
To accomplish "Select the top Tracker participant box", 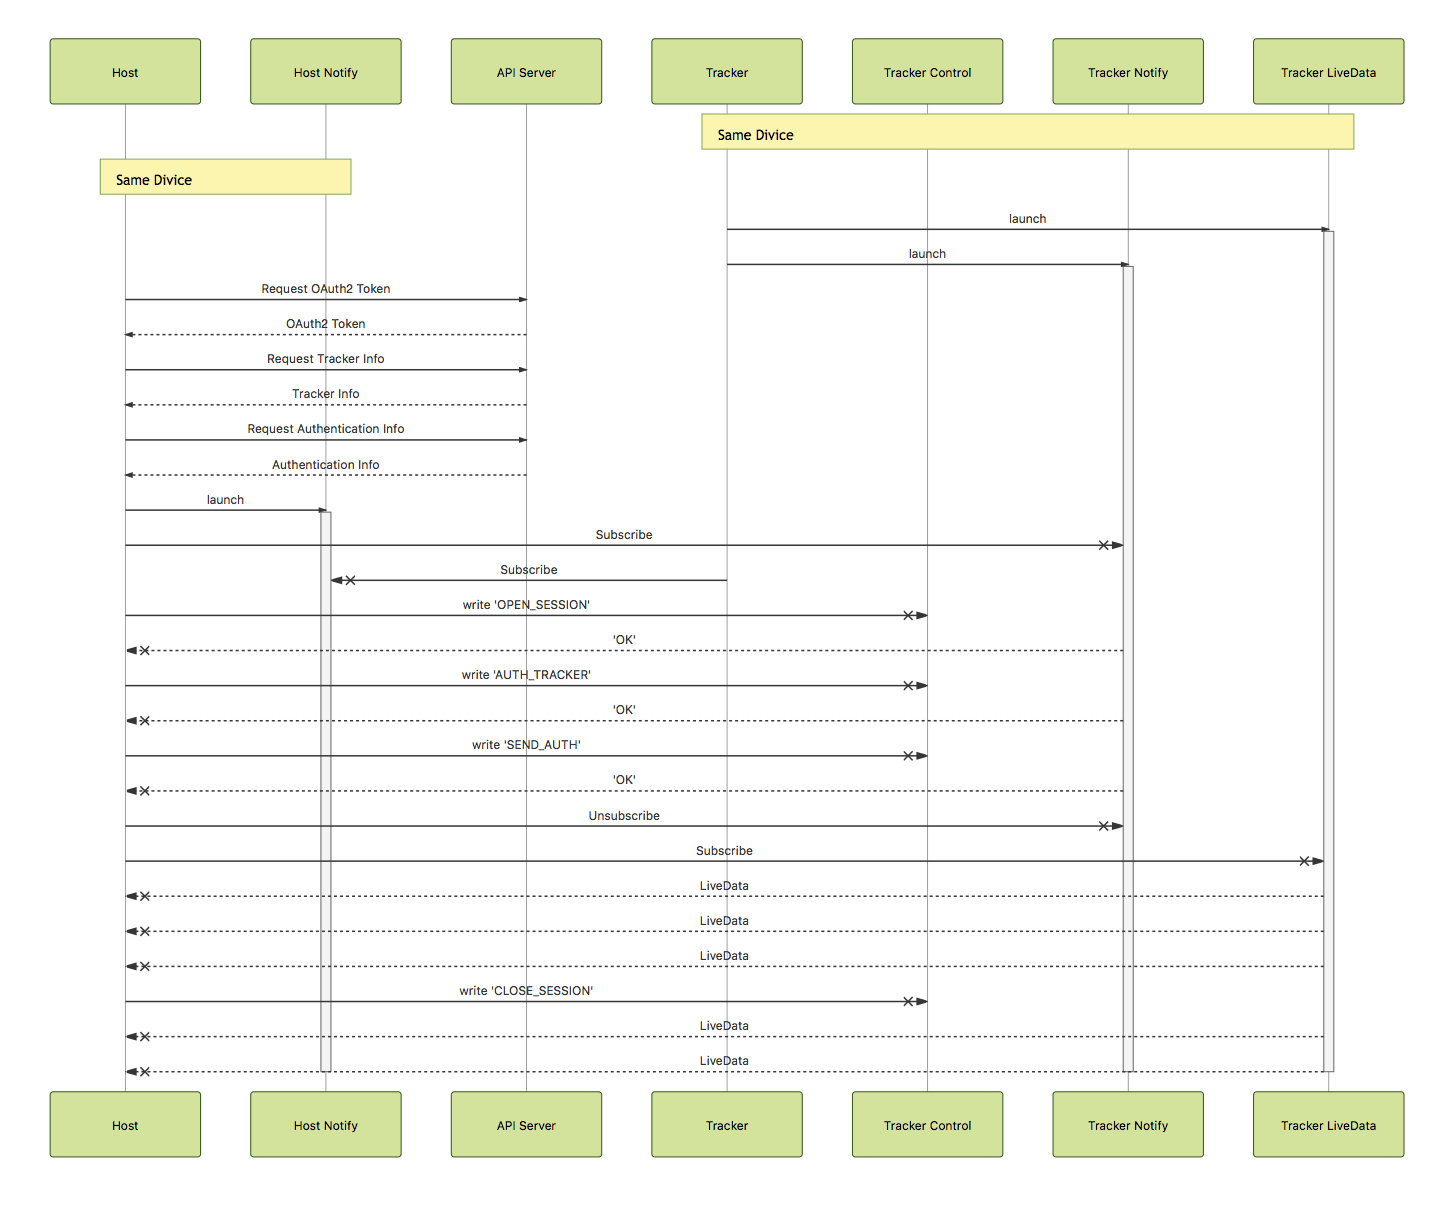I will click(x=727, y=72).
